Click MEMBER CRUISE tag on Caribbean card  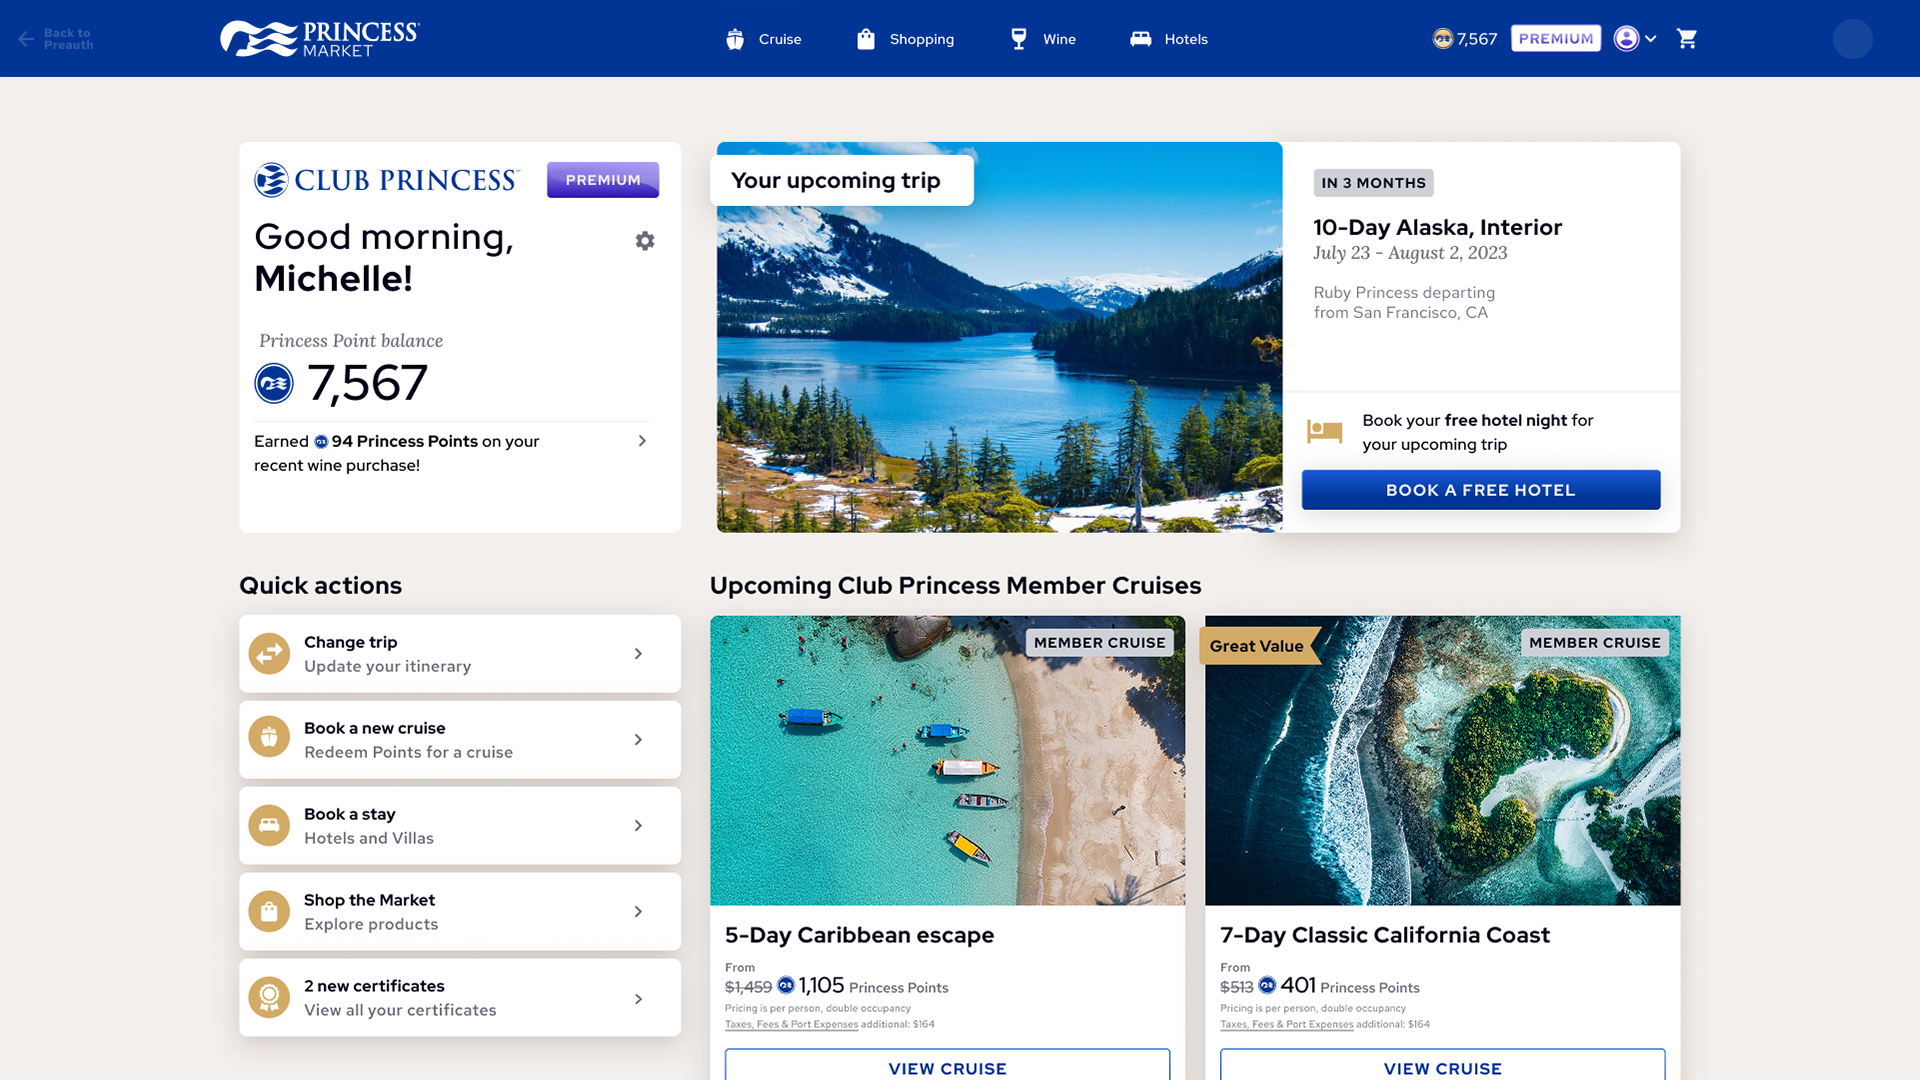(1100, 643)
